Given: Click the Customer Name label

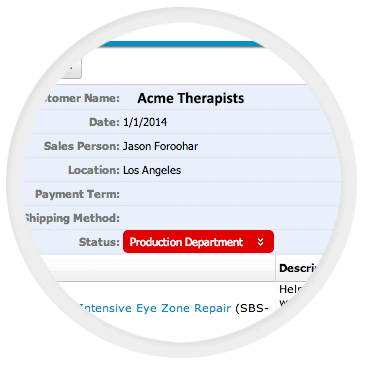Looking at the screenshot, I should tap(81, 98).
